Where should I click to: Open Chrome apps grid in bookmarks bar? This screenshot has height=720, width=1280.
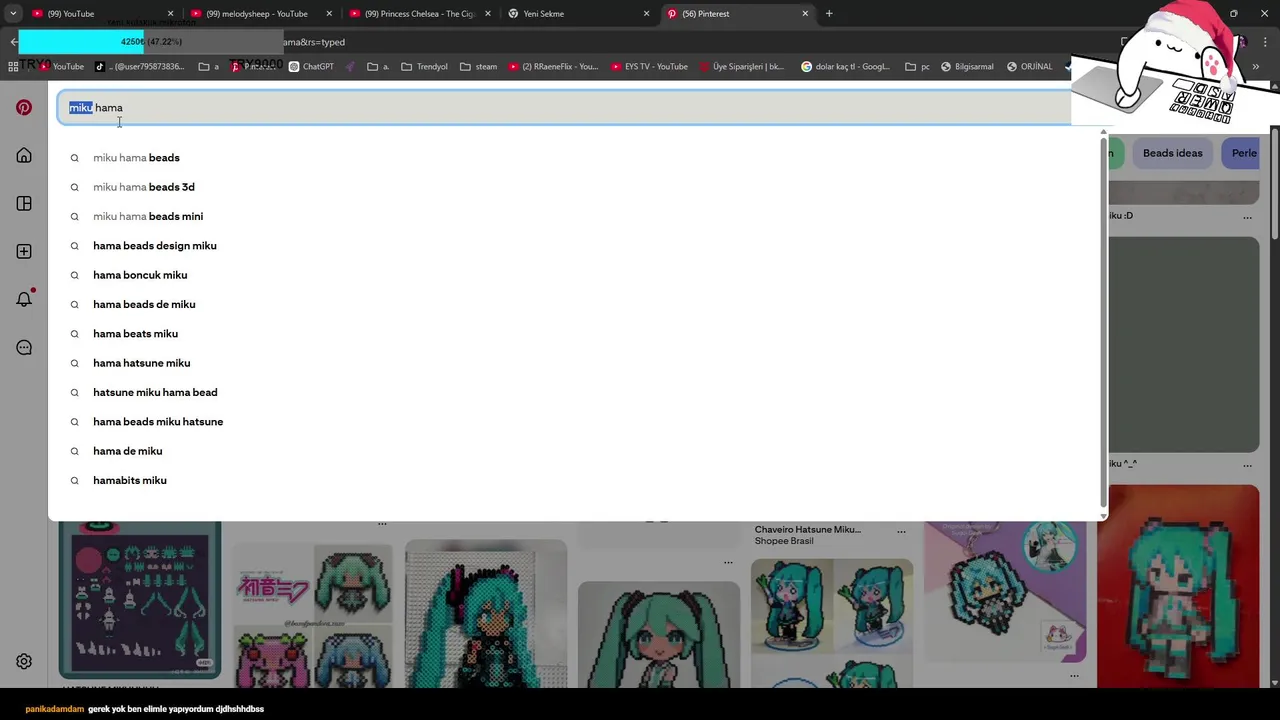[13, 66]
